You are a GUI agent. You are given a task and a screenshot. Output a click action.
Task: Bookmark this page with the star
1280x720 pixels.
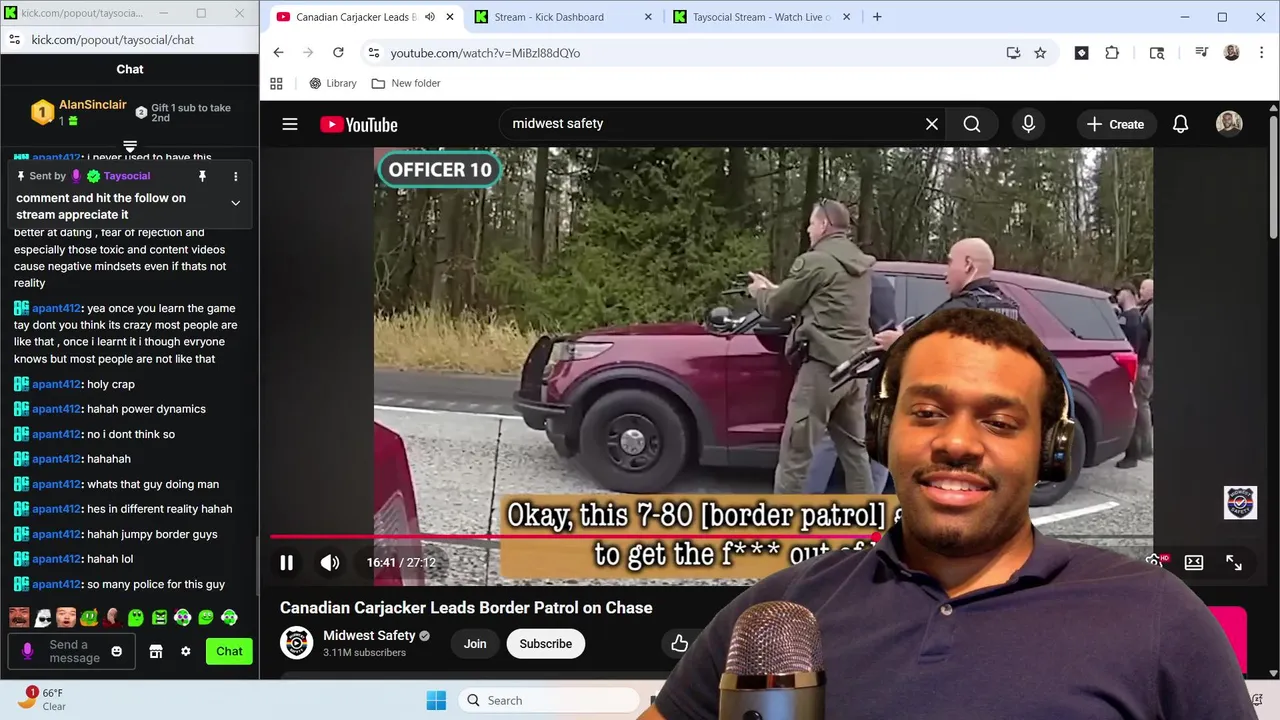(x=1040, y=53)
